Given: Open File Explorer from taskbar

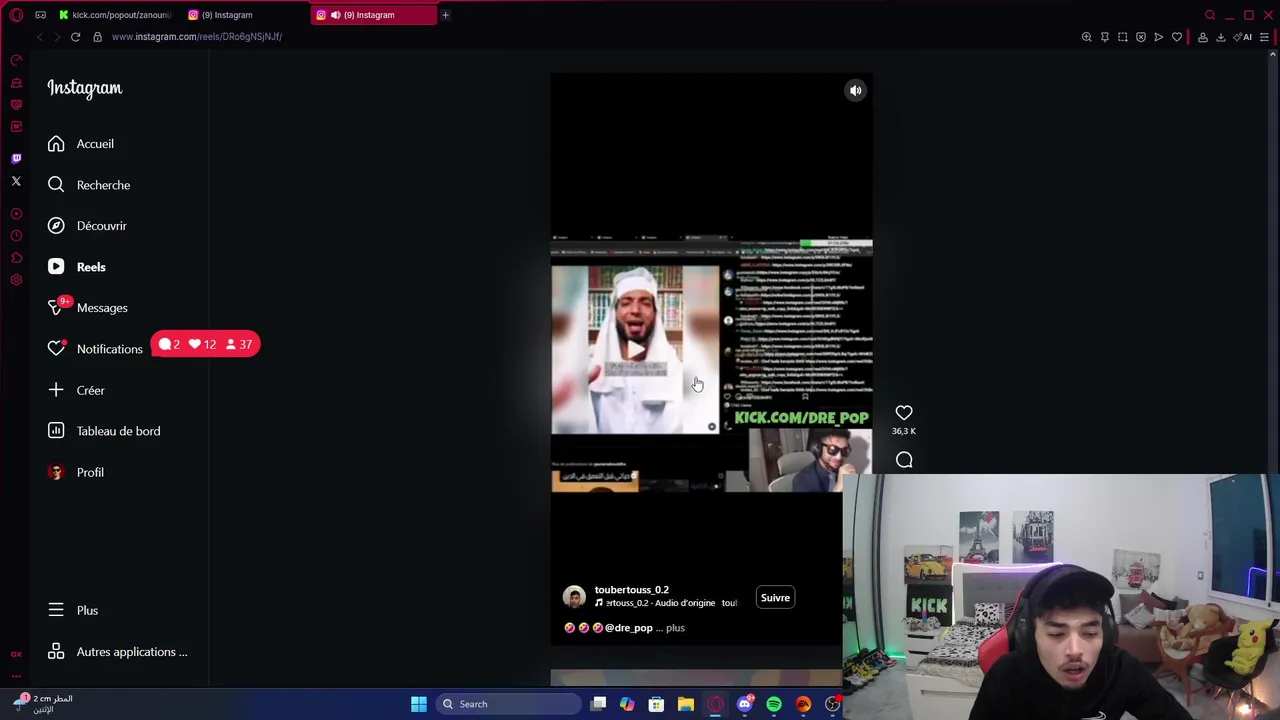Looking at the screenshot, I should tap(686, 704).
